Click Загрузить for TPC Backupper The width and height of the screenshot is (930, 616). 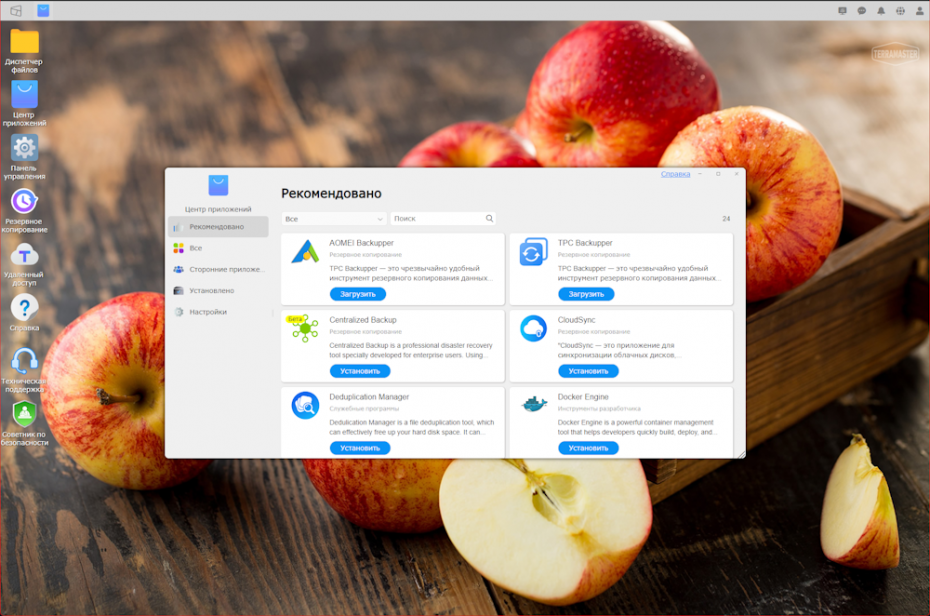pyautogui.click(x=586, y=294)
